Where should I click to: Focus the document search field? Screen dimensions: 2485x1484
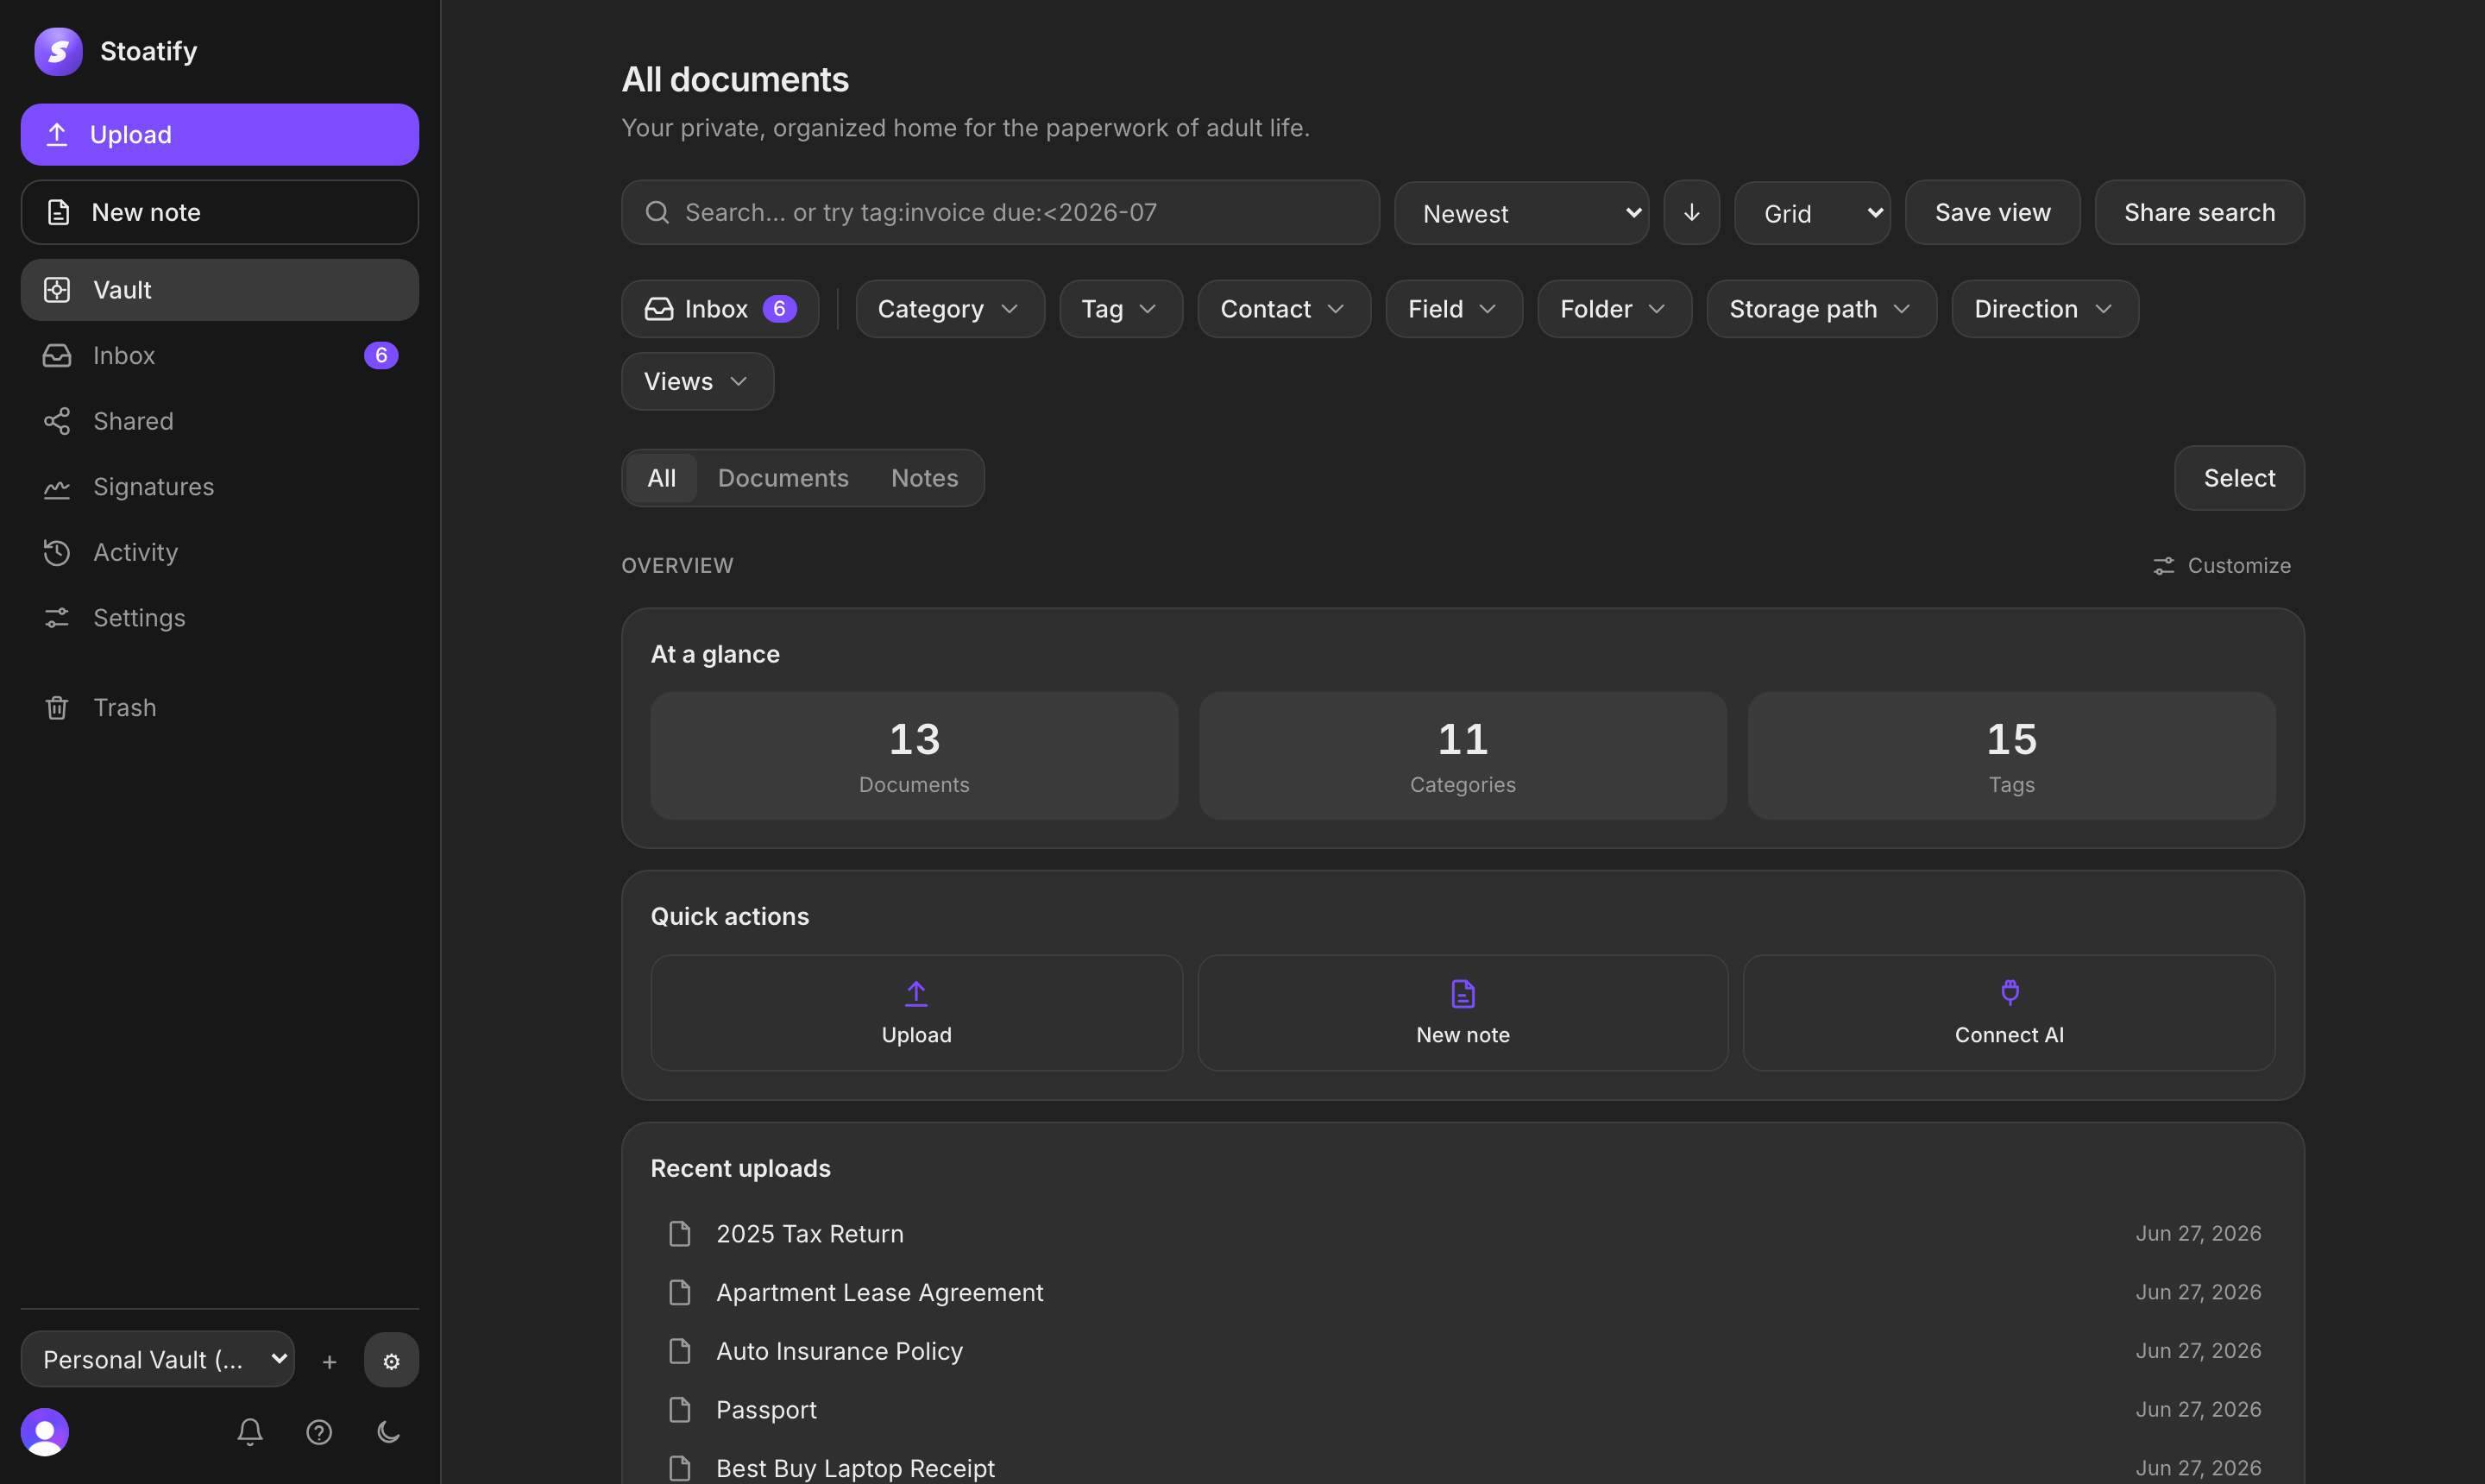click(1000, 212)
